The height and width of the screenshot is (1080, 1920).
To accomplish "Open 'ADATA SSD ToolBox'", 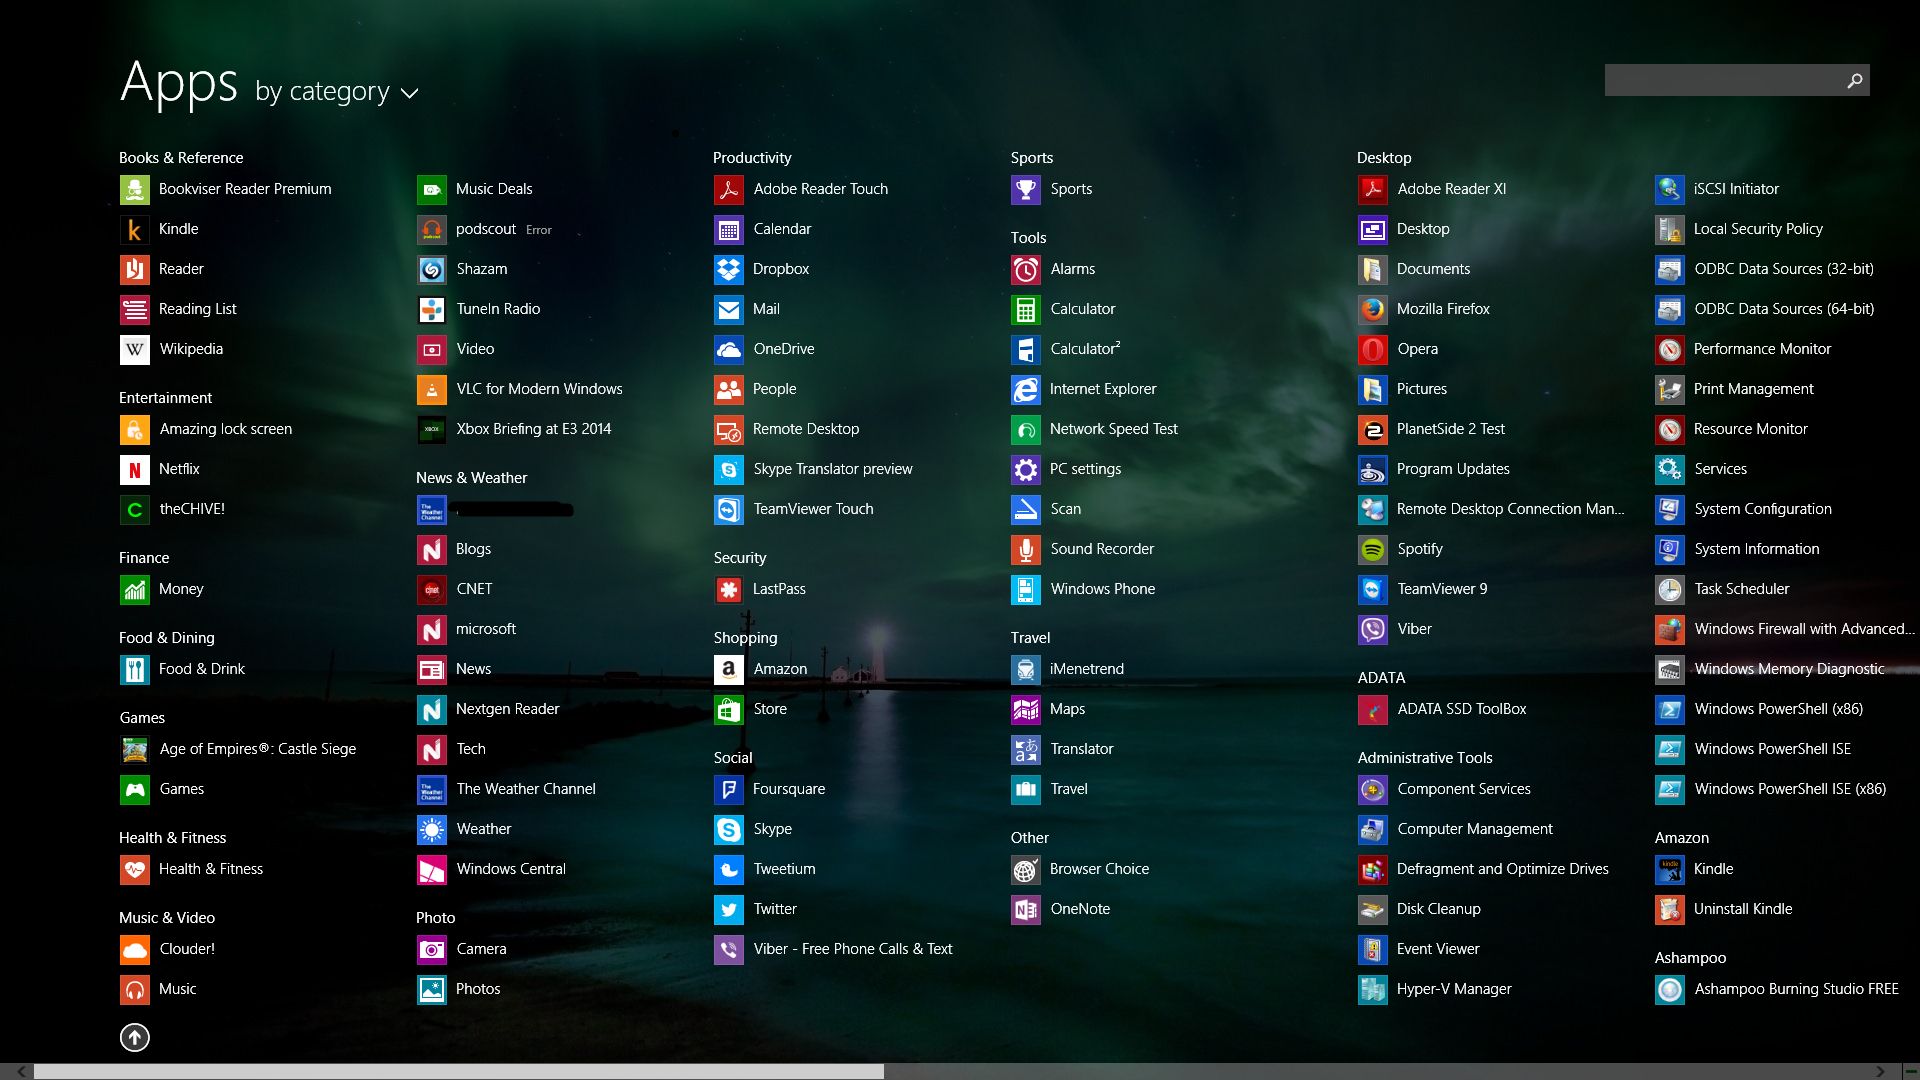I will pos(1443,710).
